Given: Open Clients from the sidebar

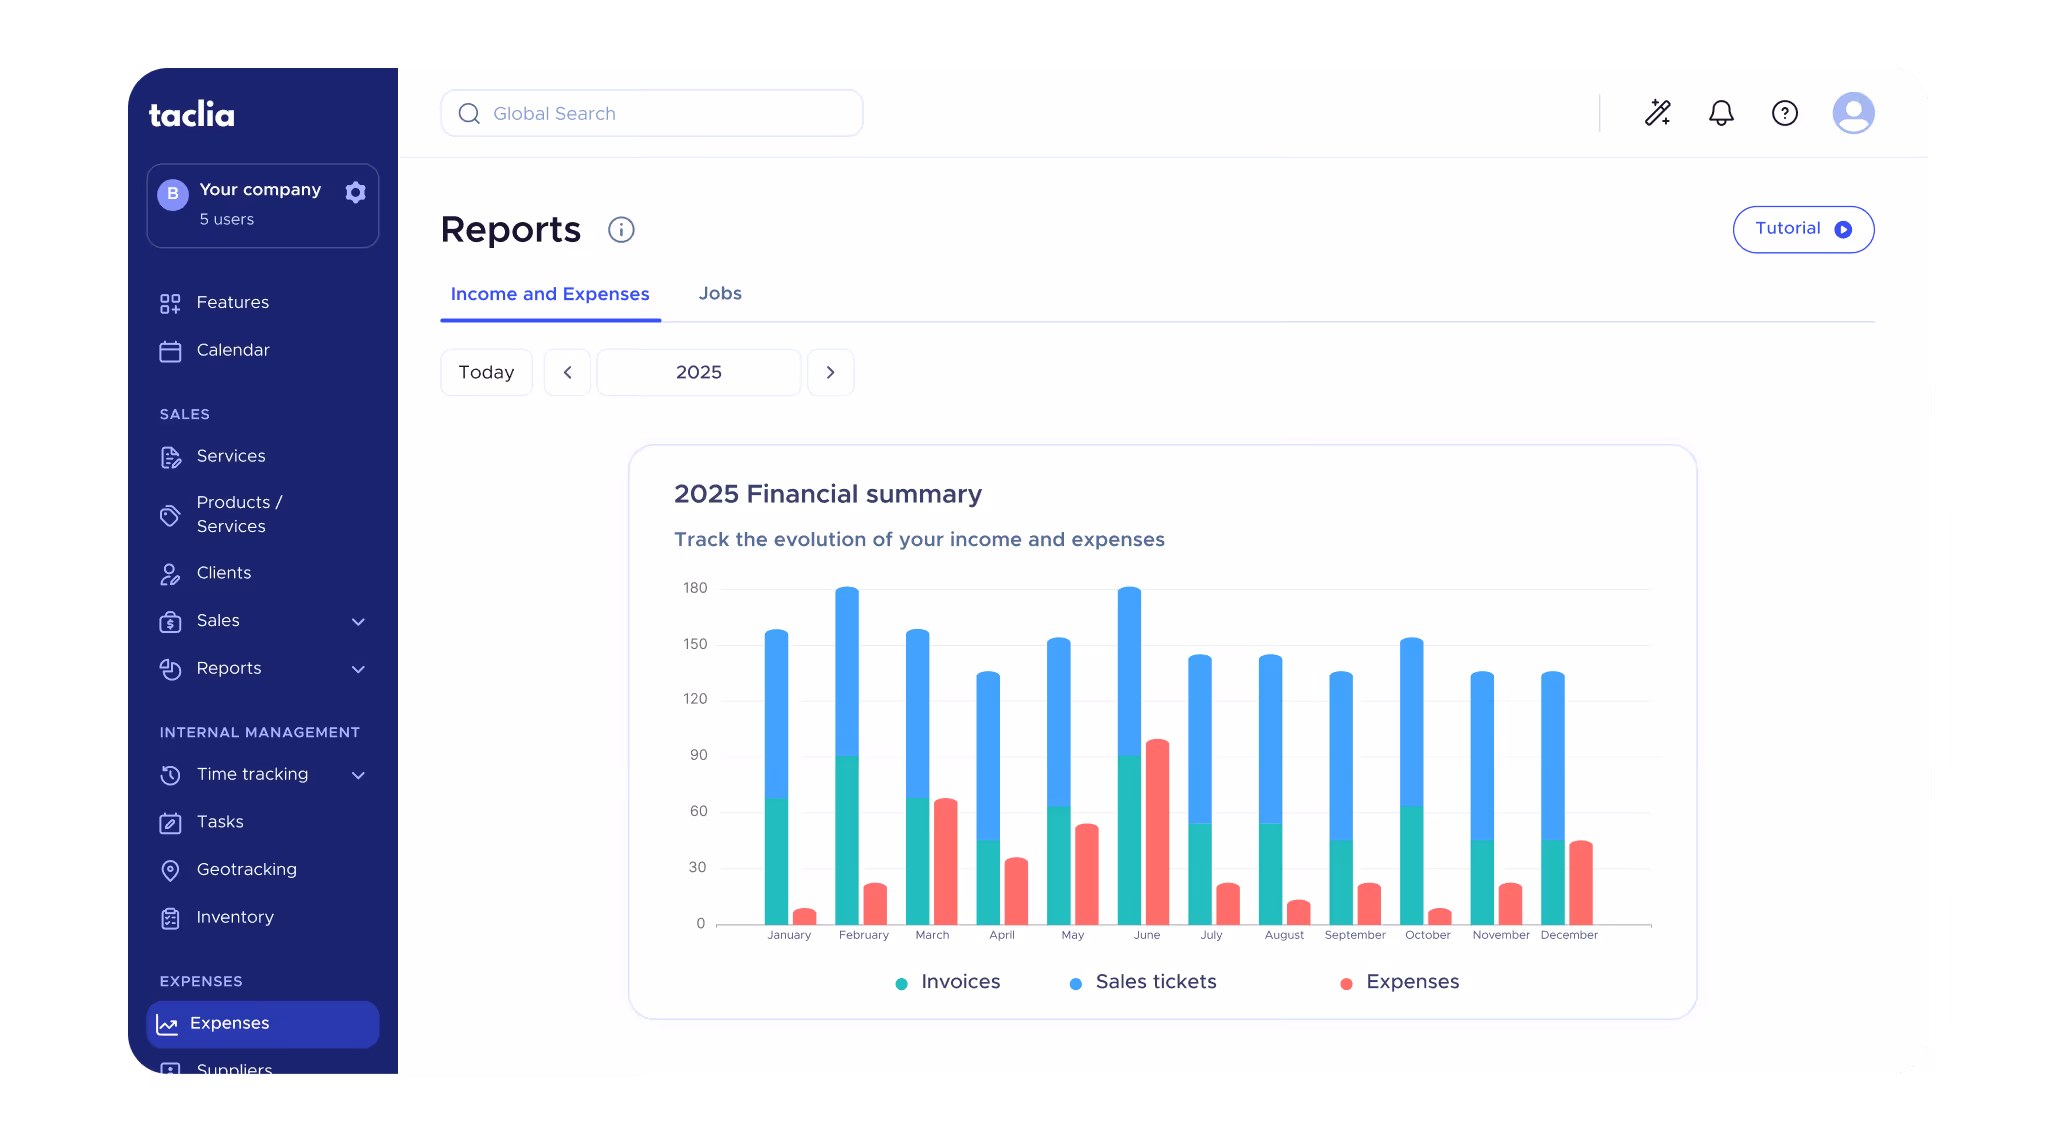Looking at the screenshot, I should [223, 572].
